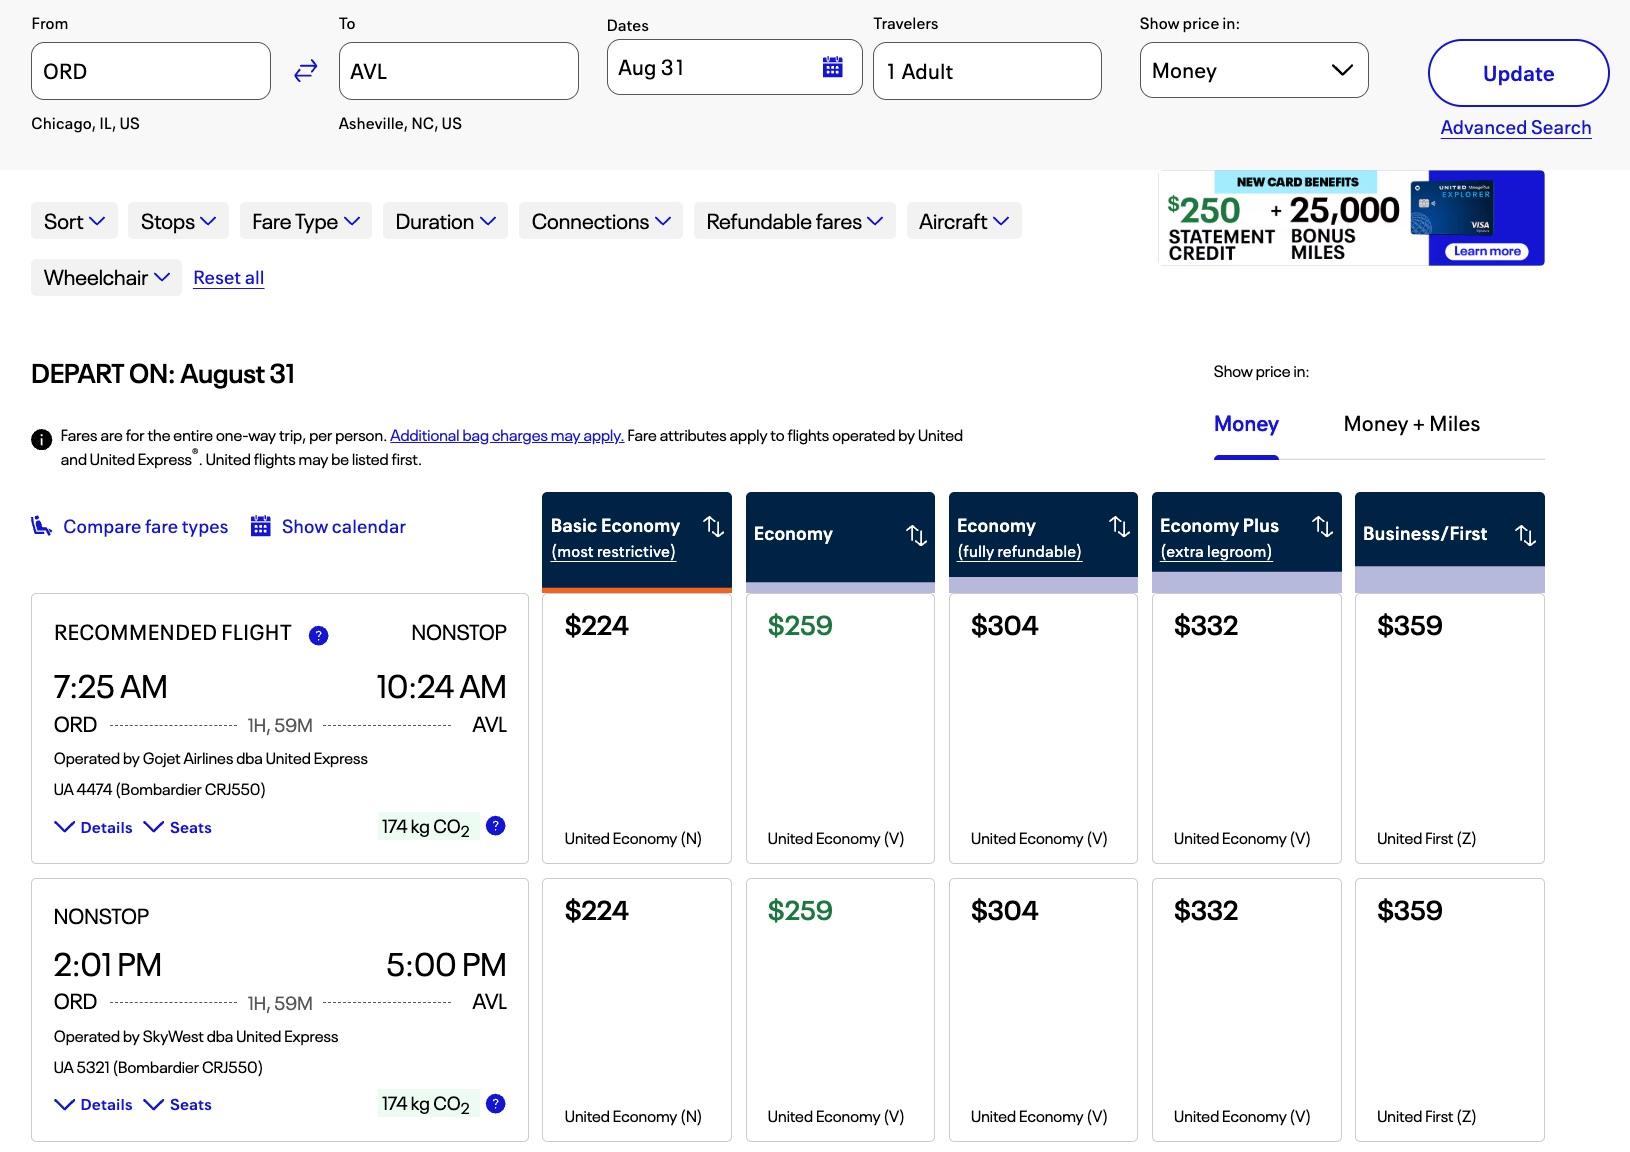Viewport: 1630px width, 1152px height.
Task: Swap origin and destination airports icon
Action: 305,71
